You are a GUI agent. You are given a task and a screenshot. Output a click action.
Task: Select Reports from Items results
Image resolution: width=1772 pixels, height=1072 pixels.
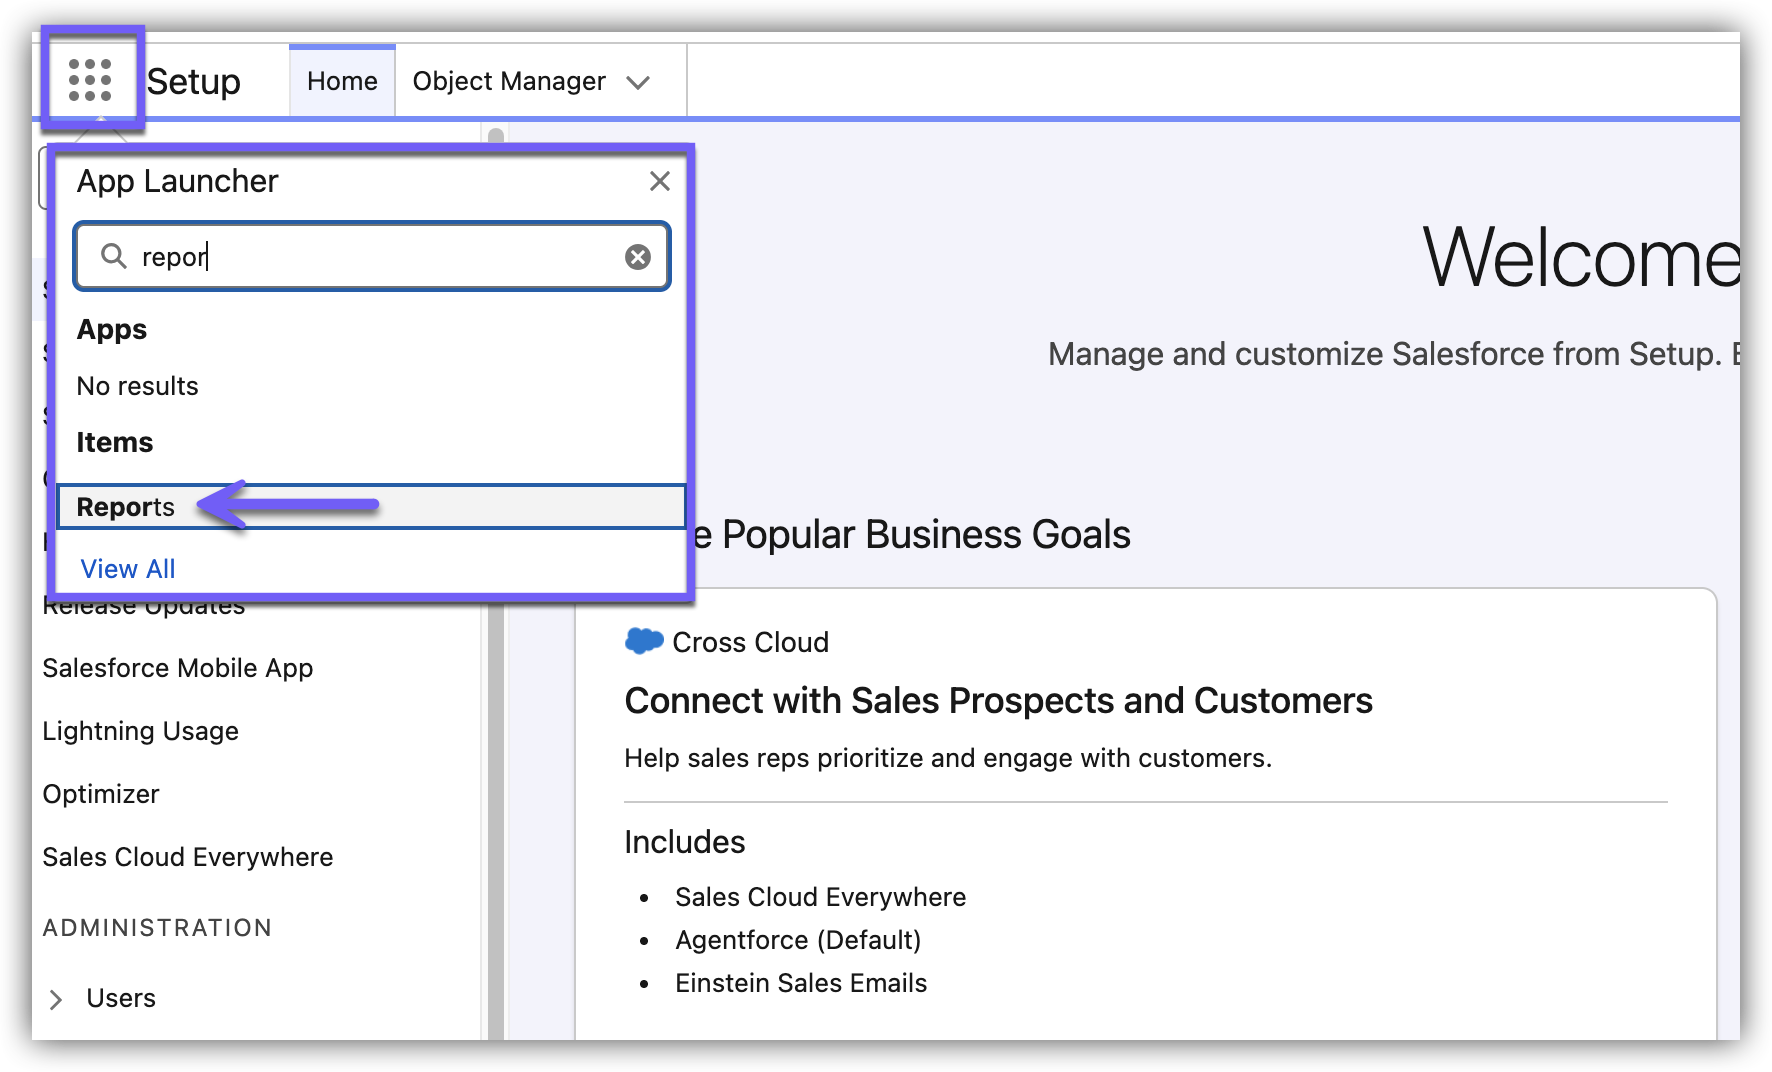coord(126,507)
